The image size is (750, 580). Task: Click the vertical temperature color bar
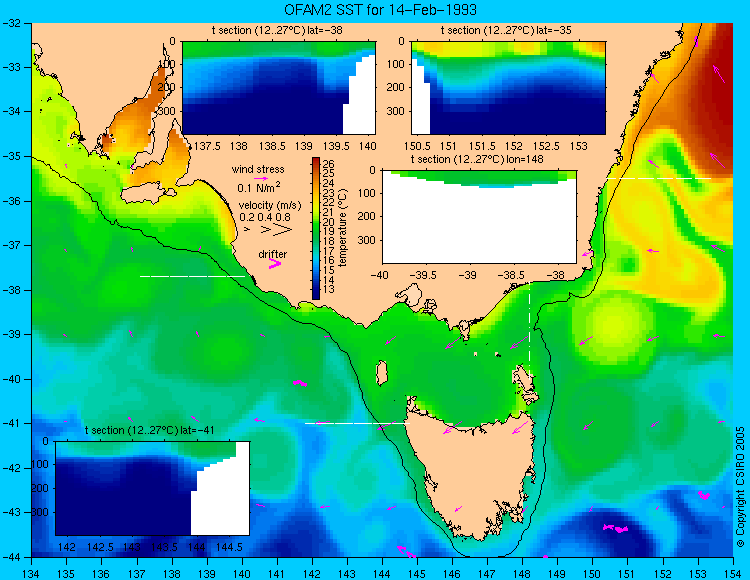point(316,229)
